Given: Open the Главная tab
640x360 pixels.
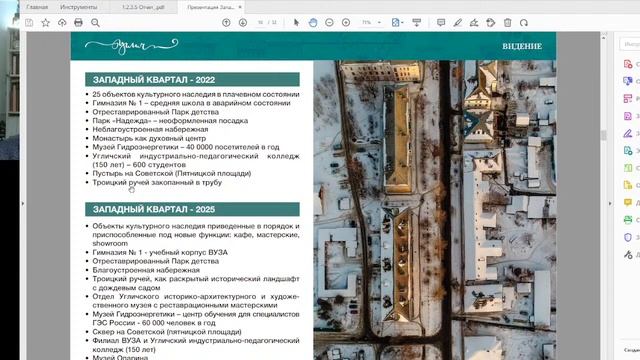Looking at the screenshot, I should (37, 7).
